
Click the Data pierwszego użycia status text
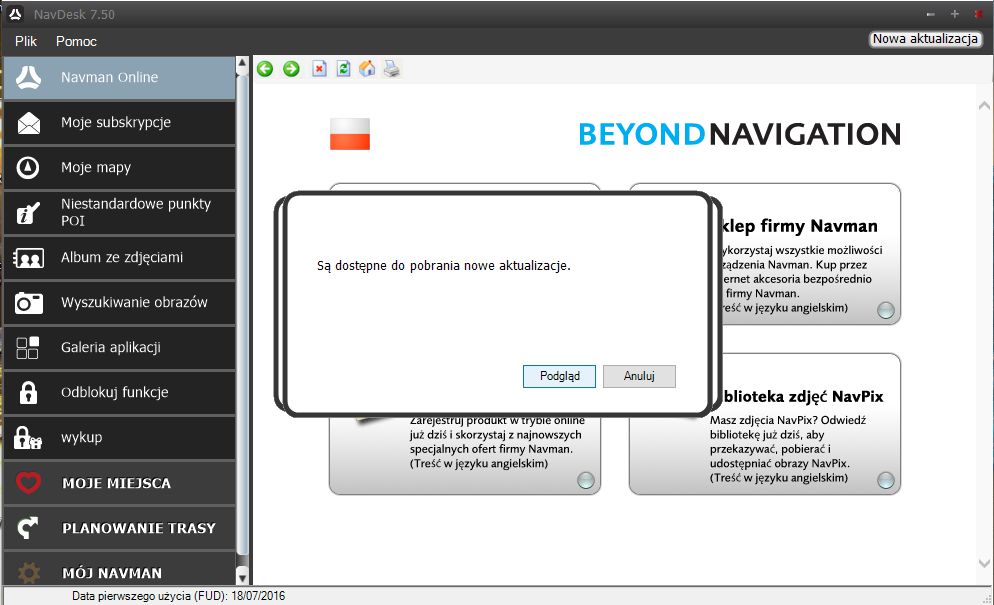click(x=178, y=596)
